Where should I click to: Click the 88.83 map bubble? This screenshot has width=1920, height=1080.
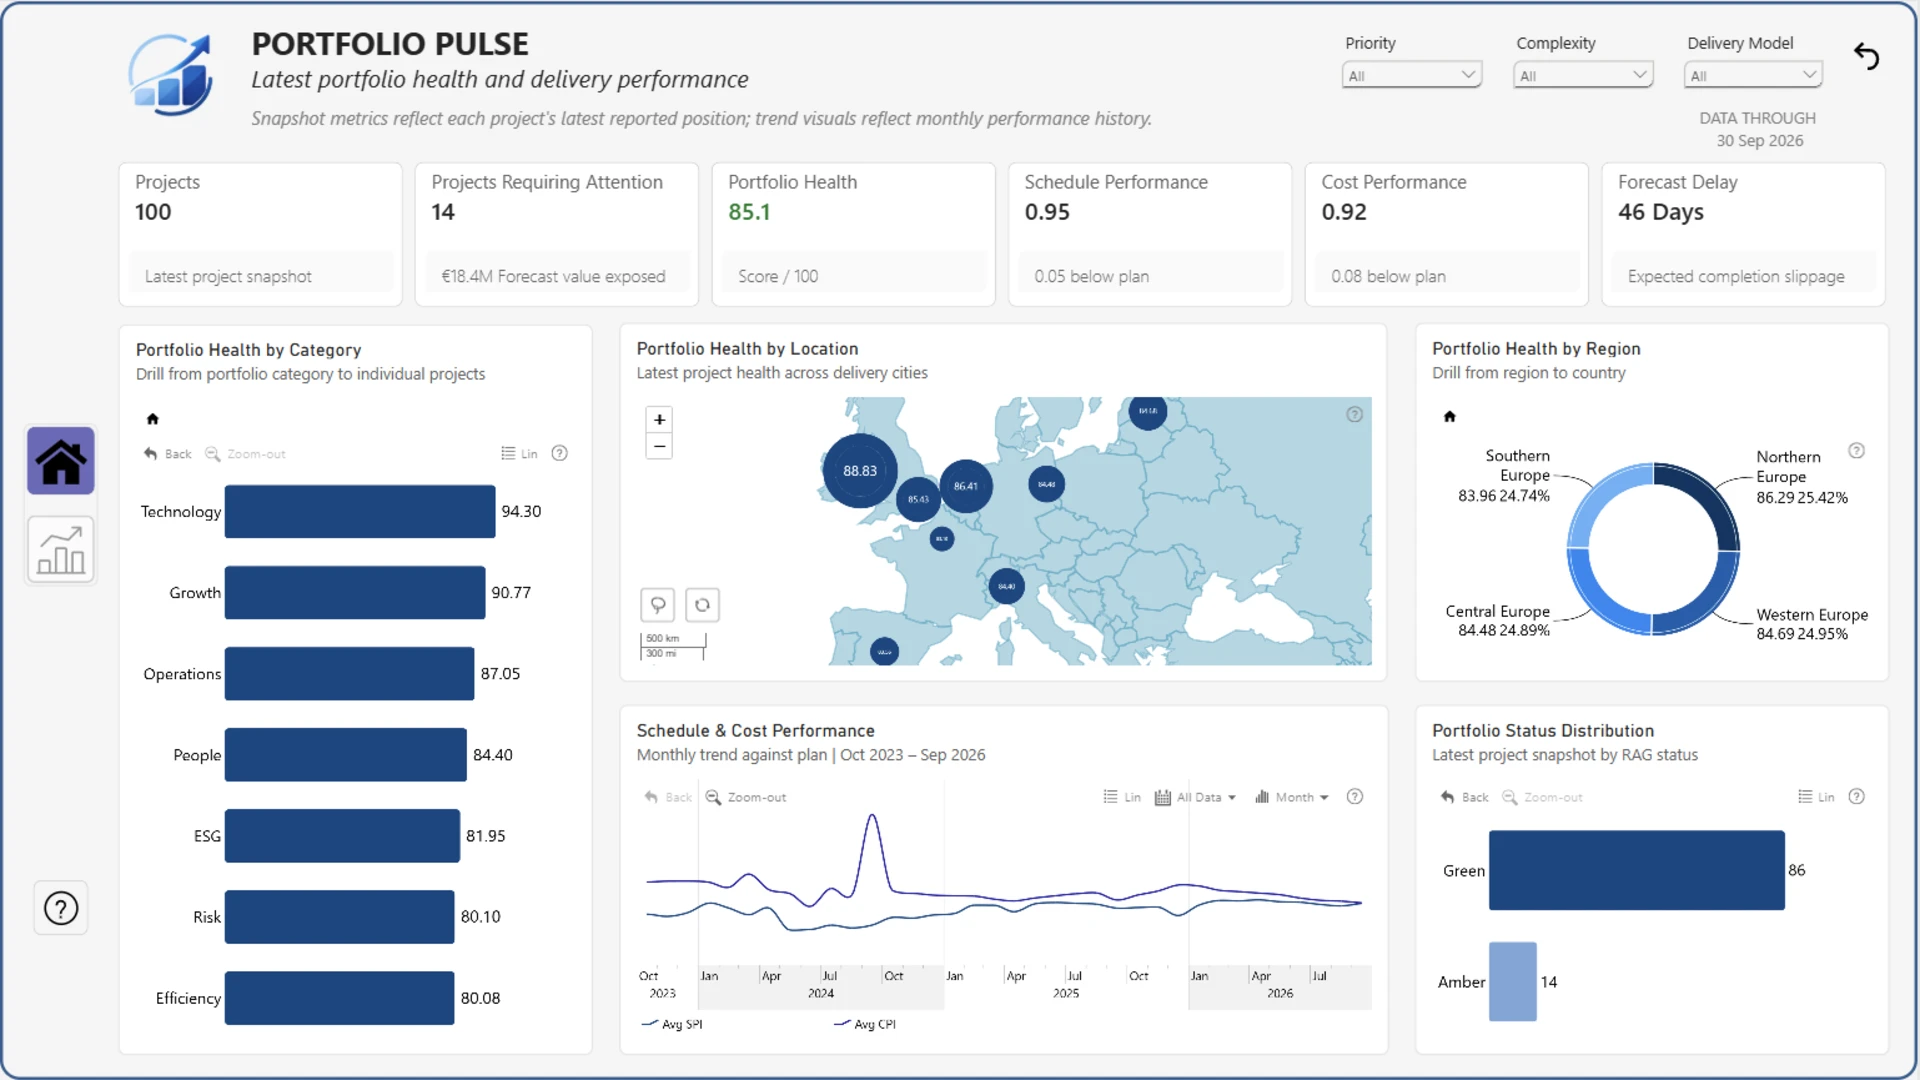pyautogui.click(x=859, y=471)
